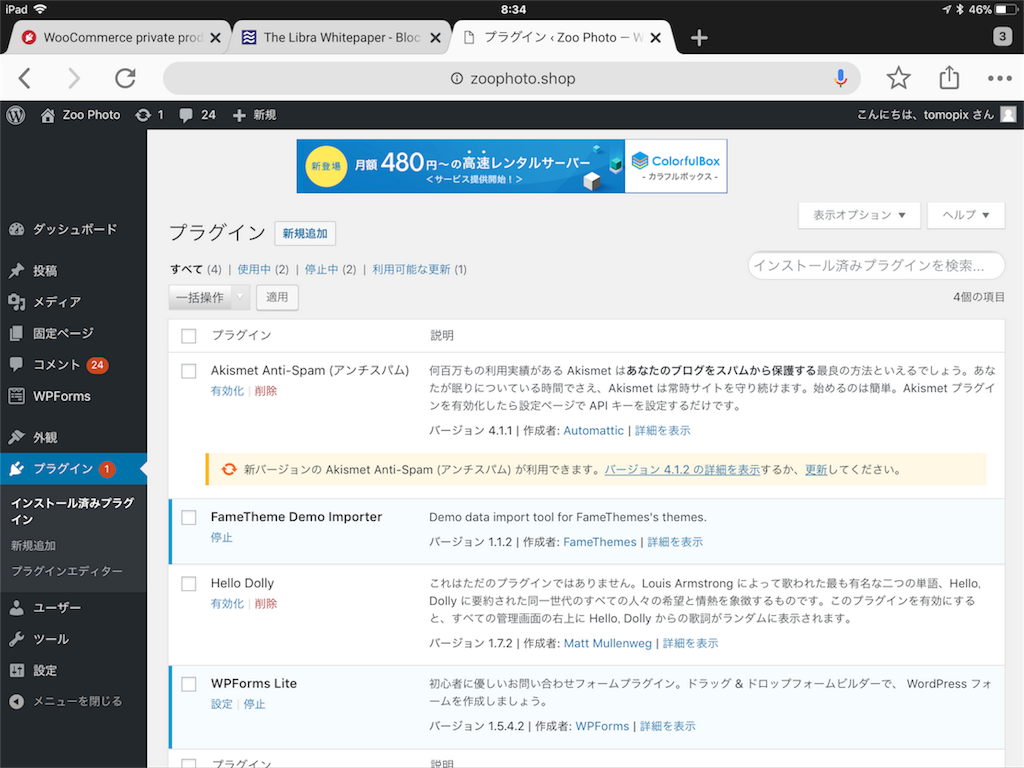Open Matt Mullenweg author link

point(607,643)
